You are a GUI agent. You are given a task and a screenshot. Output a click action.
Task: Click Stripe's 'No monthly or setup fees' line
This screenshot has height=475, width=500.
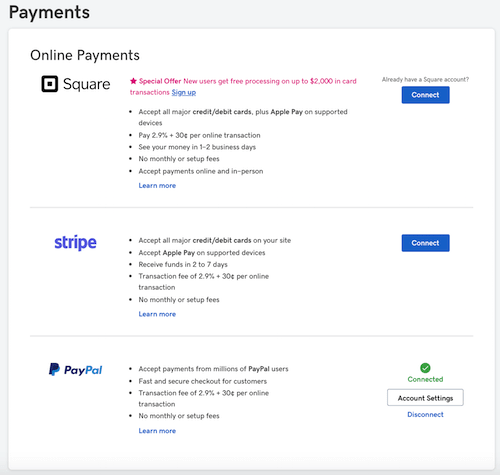click(x=179, y=300)
